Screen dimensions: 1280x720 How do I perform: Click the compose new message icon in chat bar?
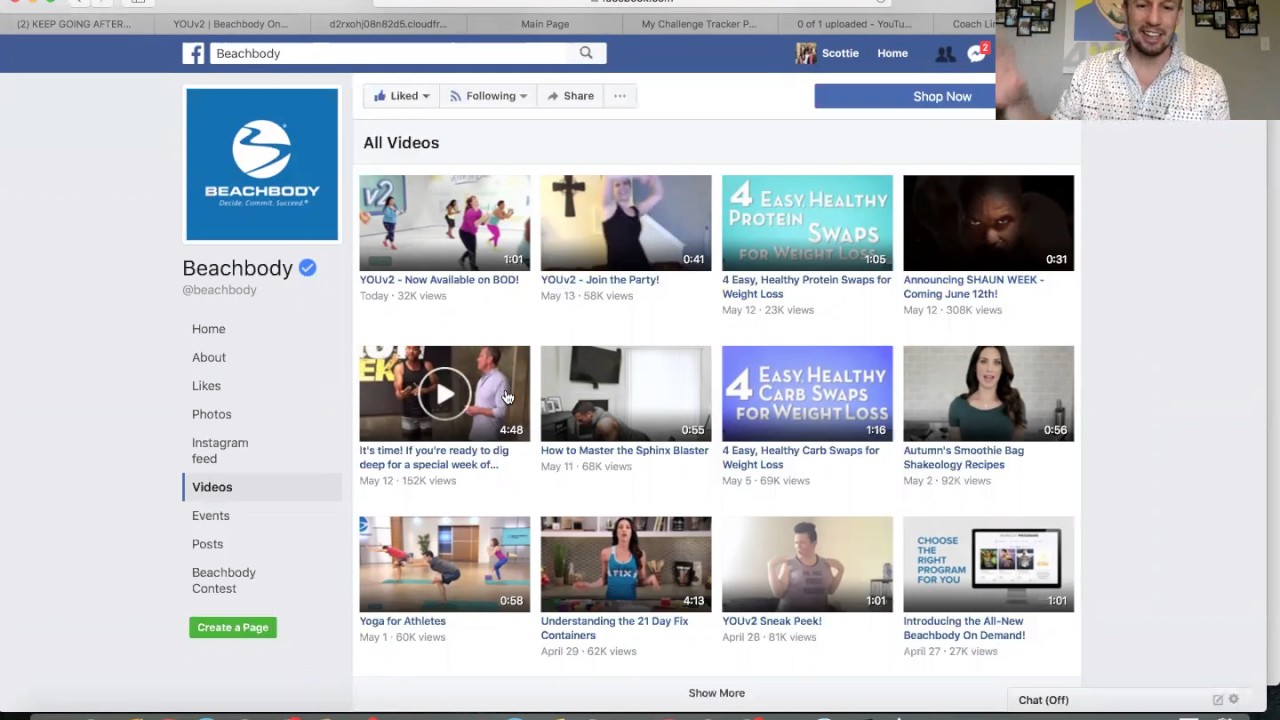(x=1218, y=700)
